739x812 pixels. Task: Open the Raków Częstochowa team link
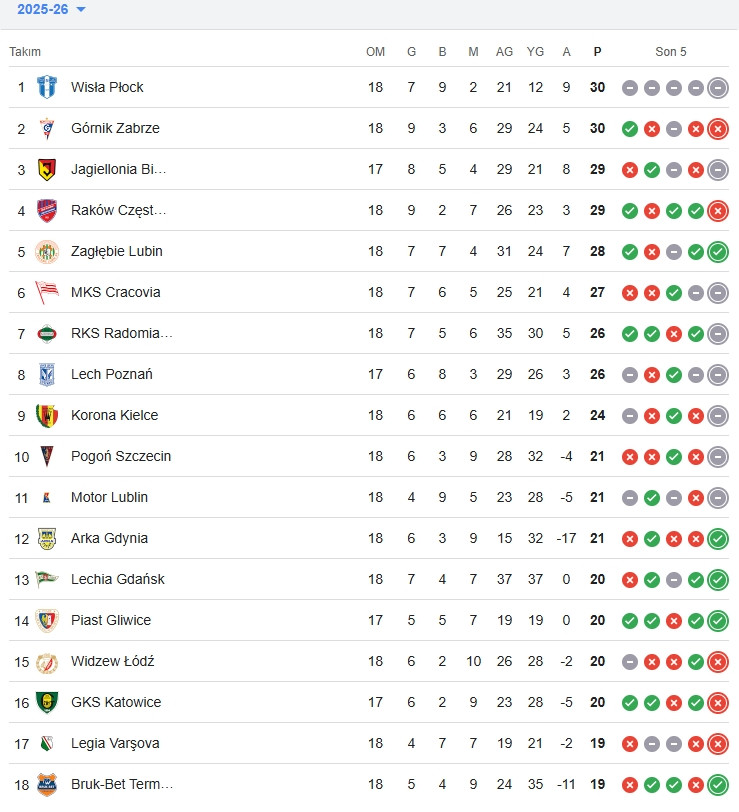click(x=119, y=210)
